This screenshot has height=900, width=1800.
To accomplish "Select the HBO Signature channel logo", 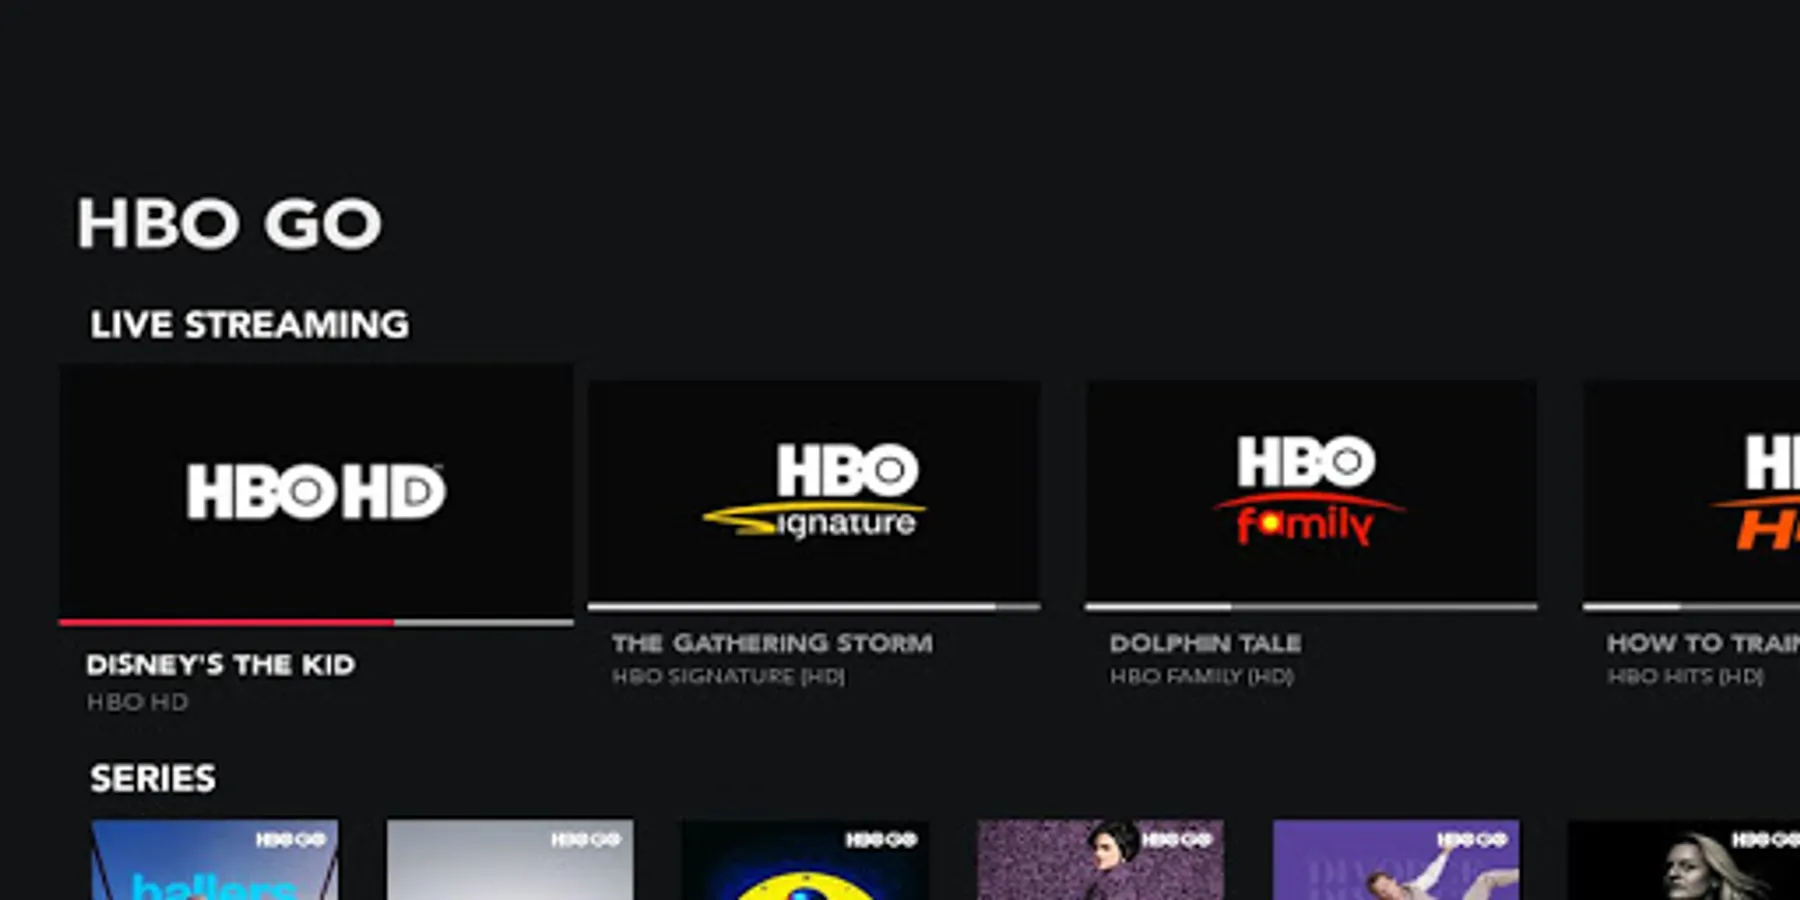I will 814,491.
